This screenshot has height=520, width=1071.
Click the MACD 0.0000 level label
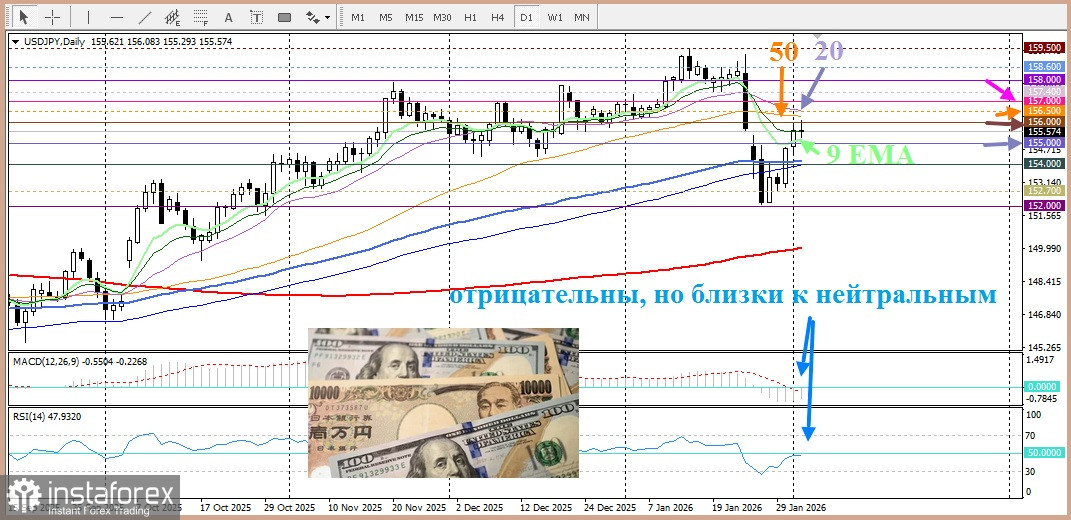(1044, 387)
